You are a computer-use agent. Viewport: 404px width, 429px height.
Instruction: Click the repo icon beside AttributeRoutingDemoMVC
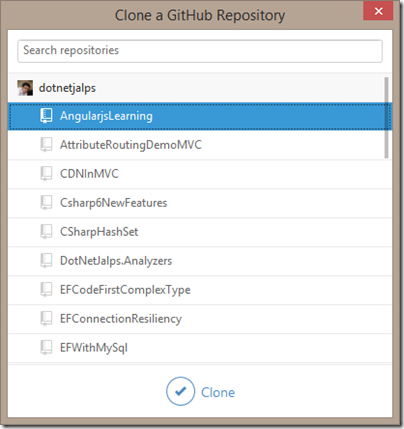point(46,145)
